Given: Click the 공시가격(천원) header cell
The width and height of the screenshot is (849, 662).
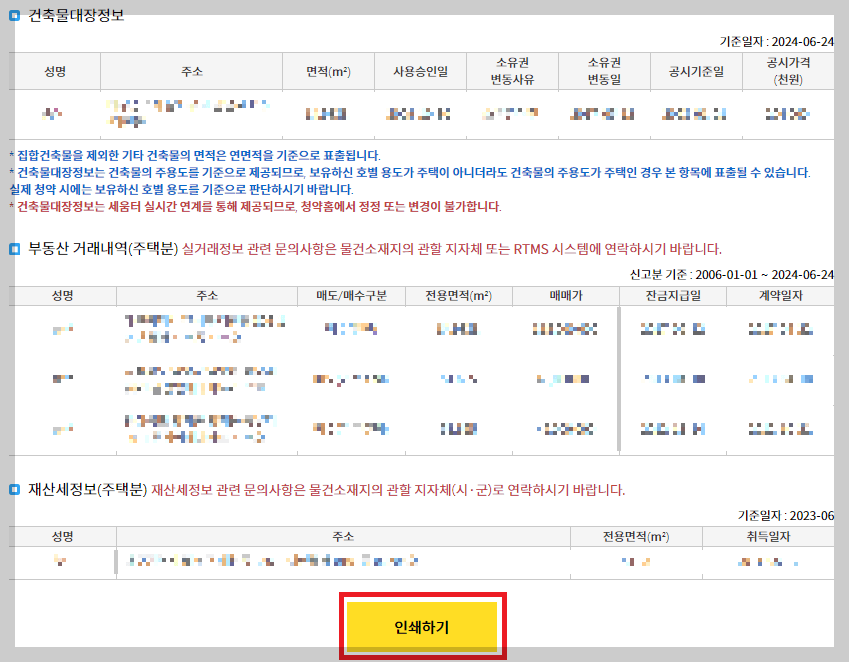Looking at the screenshot, I should click(785, 70).
